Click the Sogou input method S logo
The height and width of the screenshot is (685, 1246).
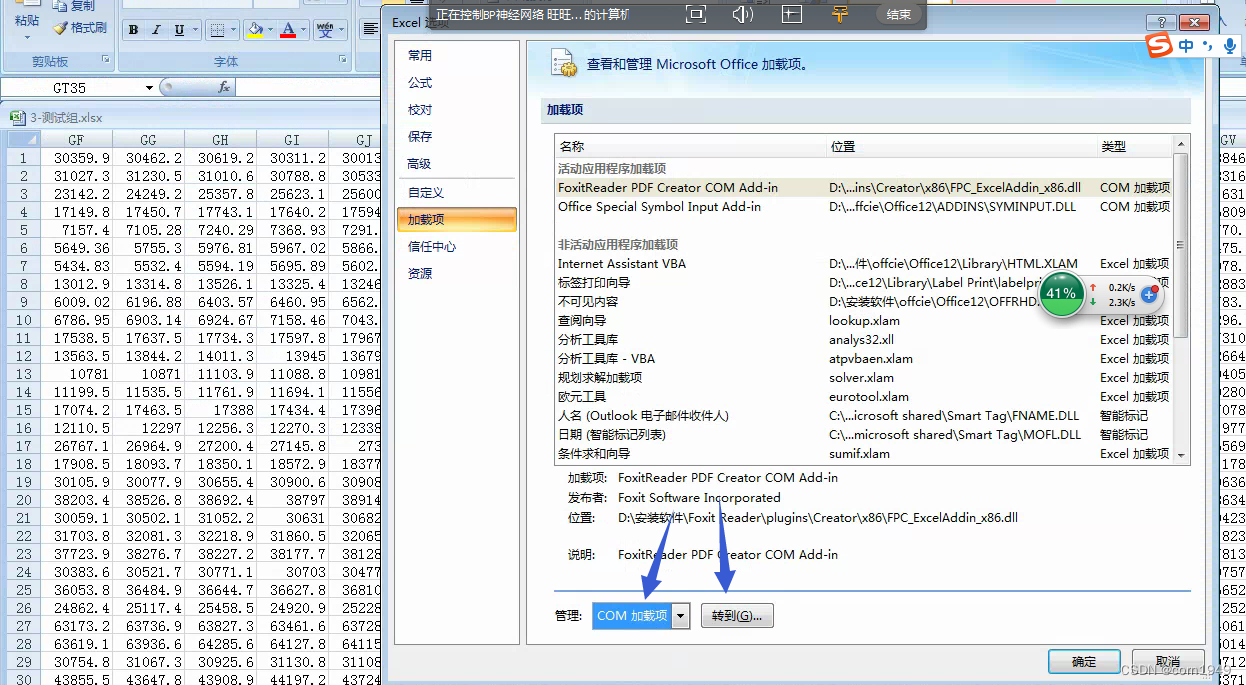(x=1158, y=45)
